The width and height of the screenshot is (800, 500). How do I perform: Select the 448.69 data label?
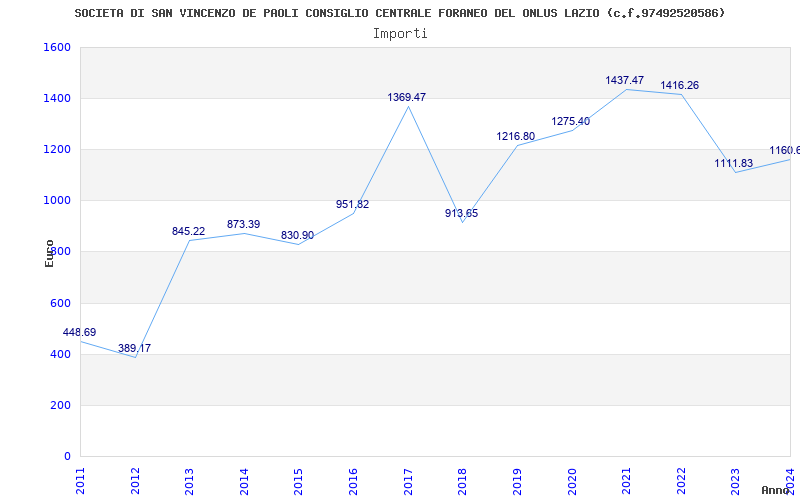(x=80, y=332)
